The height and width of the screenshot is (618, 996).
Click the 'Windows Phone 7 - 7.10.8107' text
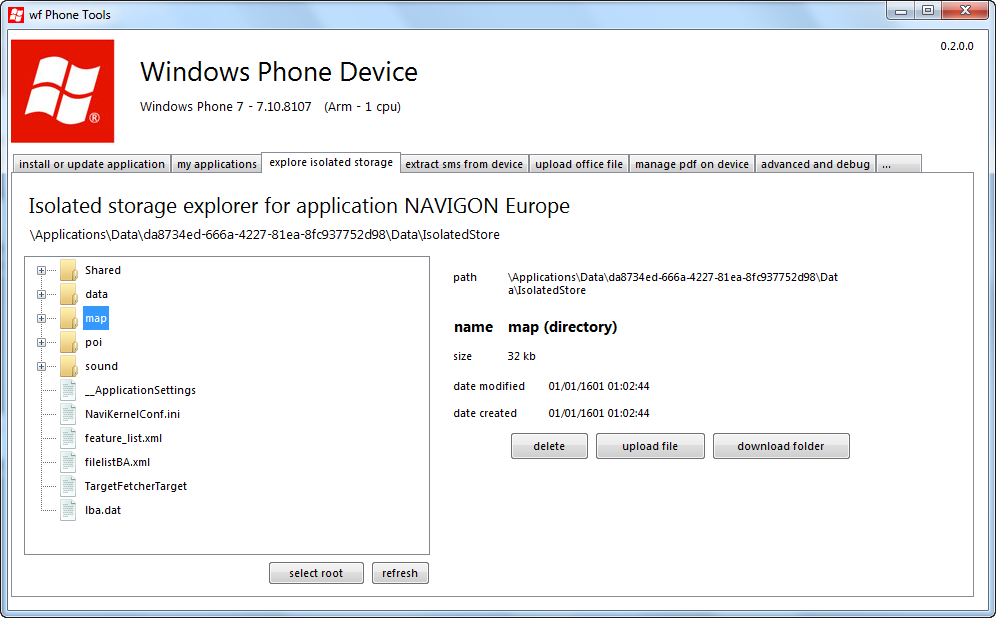click(x=225, y=107)
